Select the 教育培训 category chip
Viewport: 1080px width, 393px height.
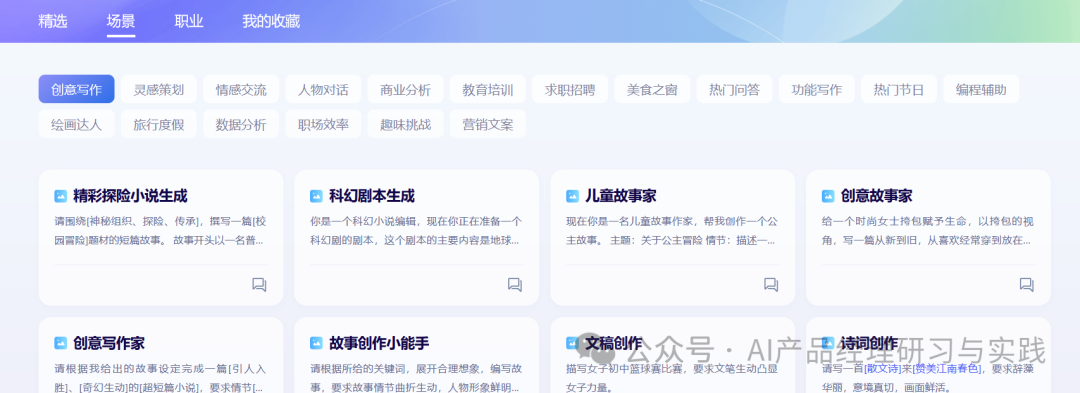click(488, 89)
